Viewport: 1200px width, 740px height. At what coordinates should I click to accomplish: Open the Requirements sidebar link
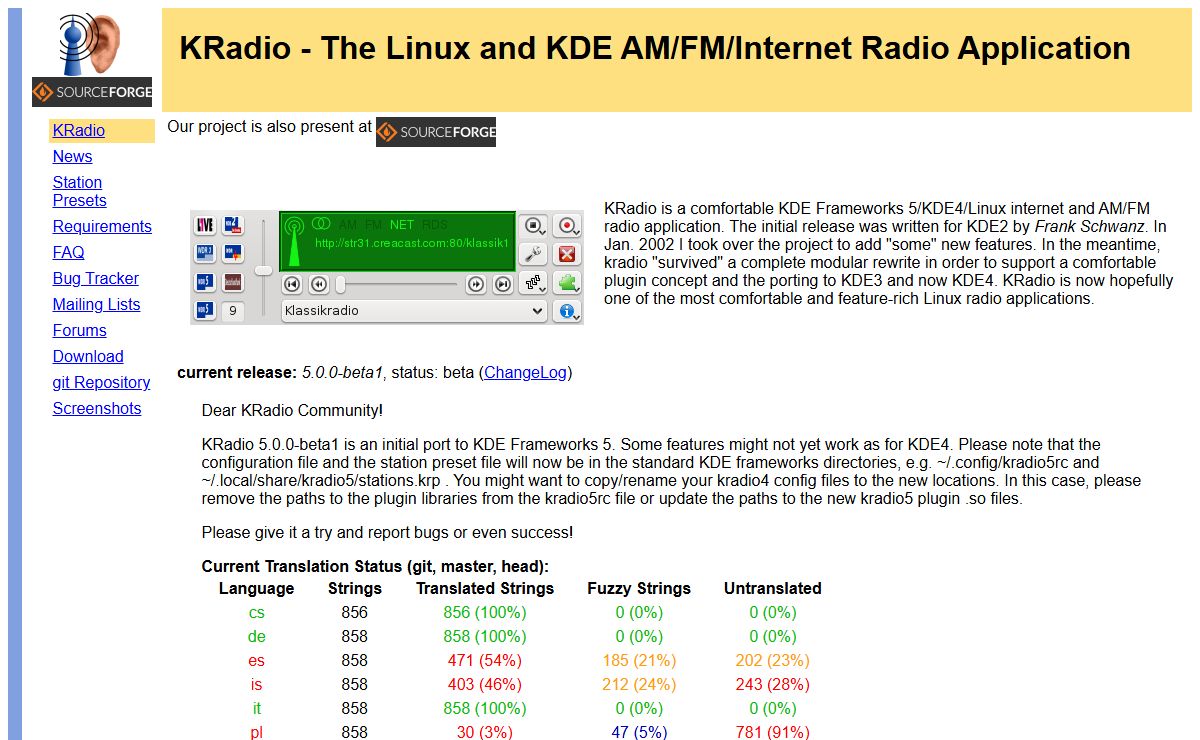point(102,227)
